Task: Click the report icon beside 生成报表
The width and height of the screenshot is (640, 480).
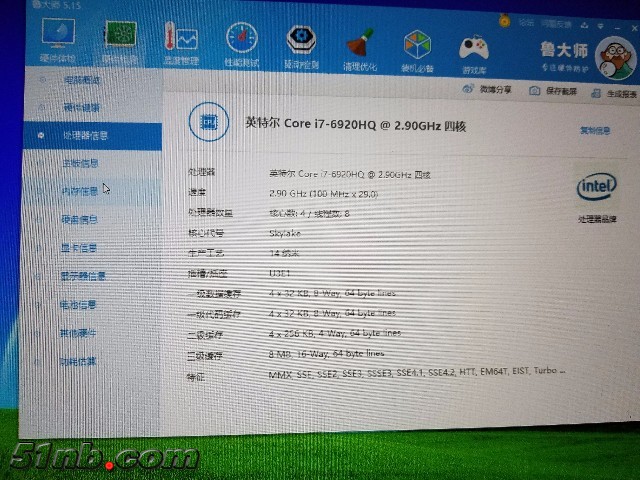Action: (596, 93)
